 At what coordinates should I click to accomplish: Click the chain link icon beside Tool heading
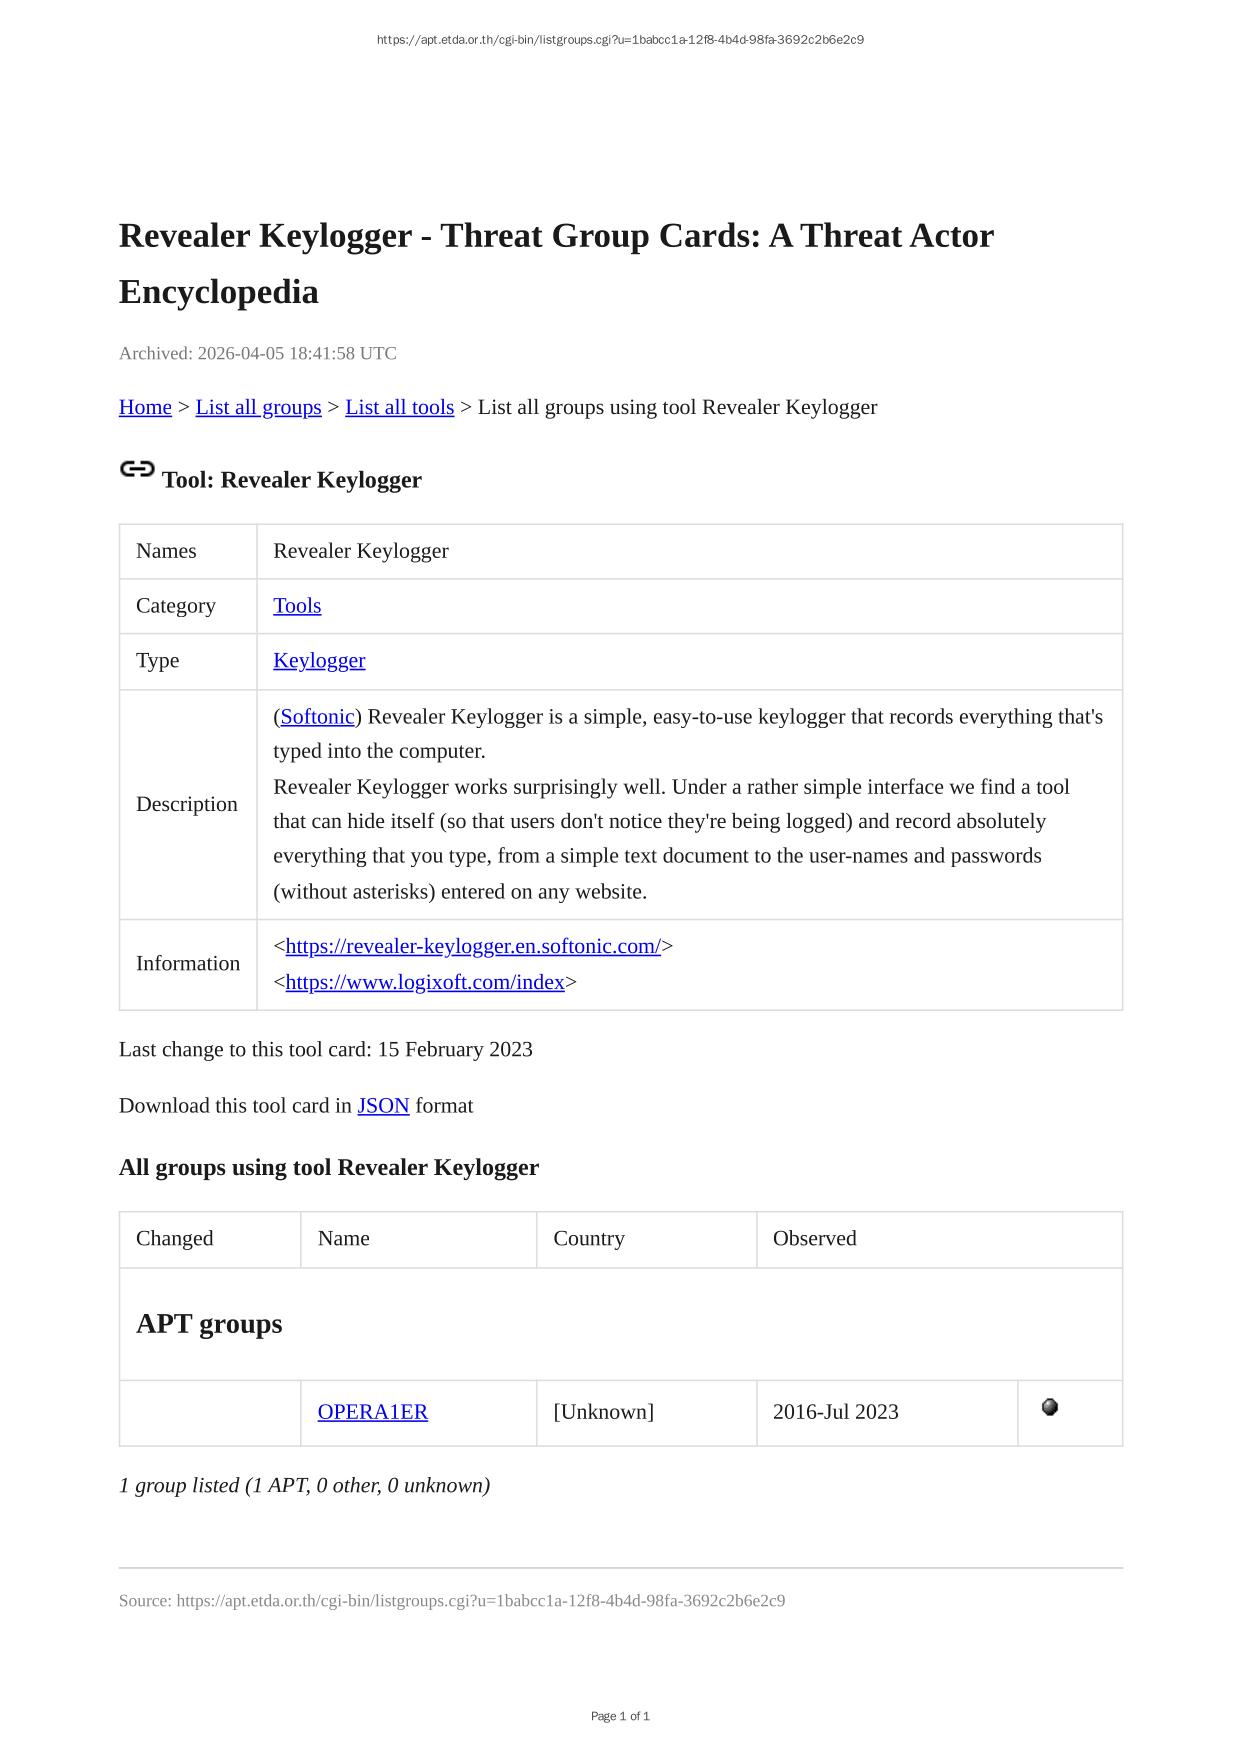(137, 469)
